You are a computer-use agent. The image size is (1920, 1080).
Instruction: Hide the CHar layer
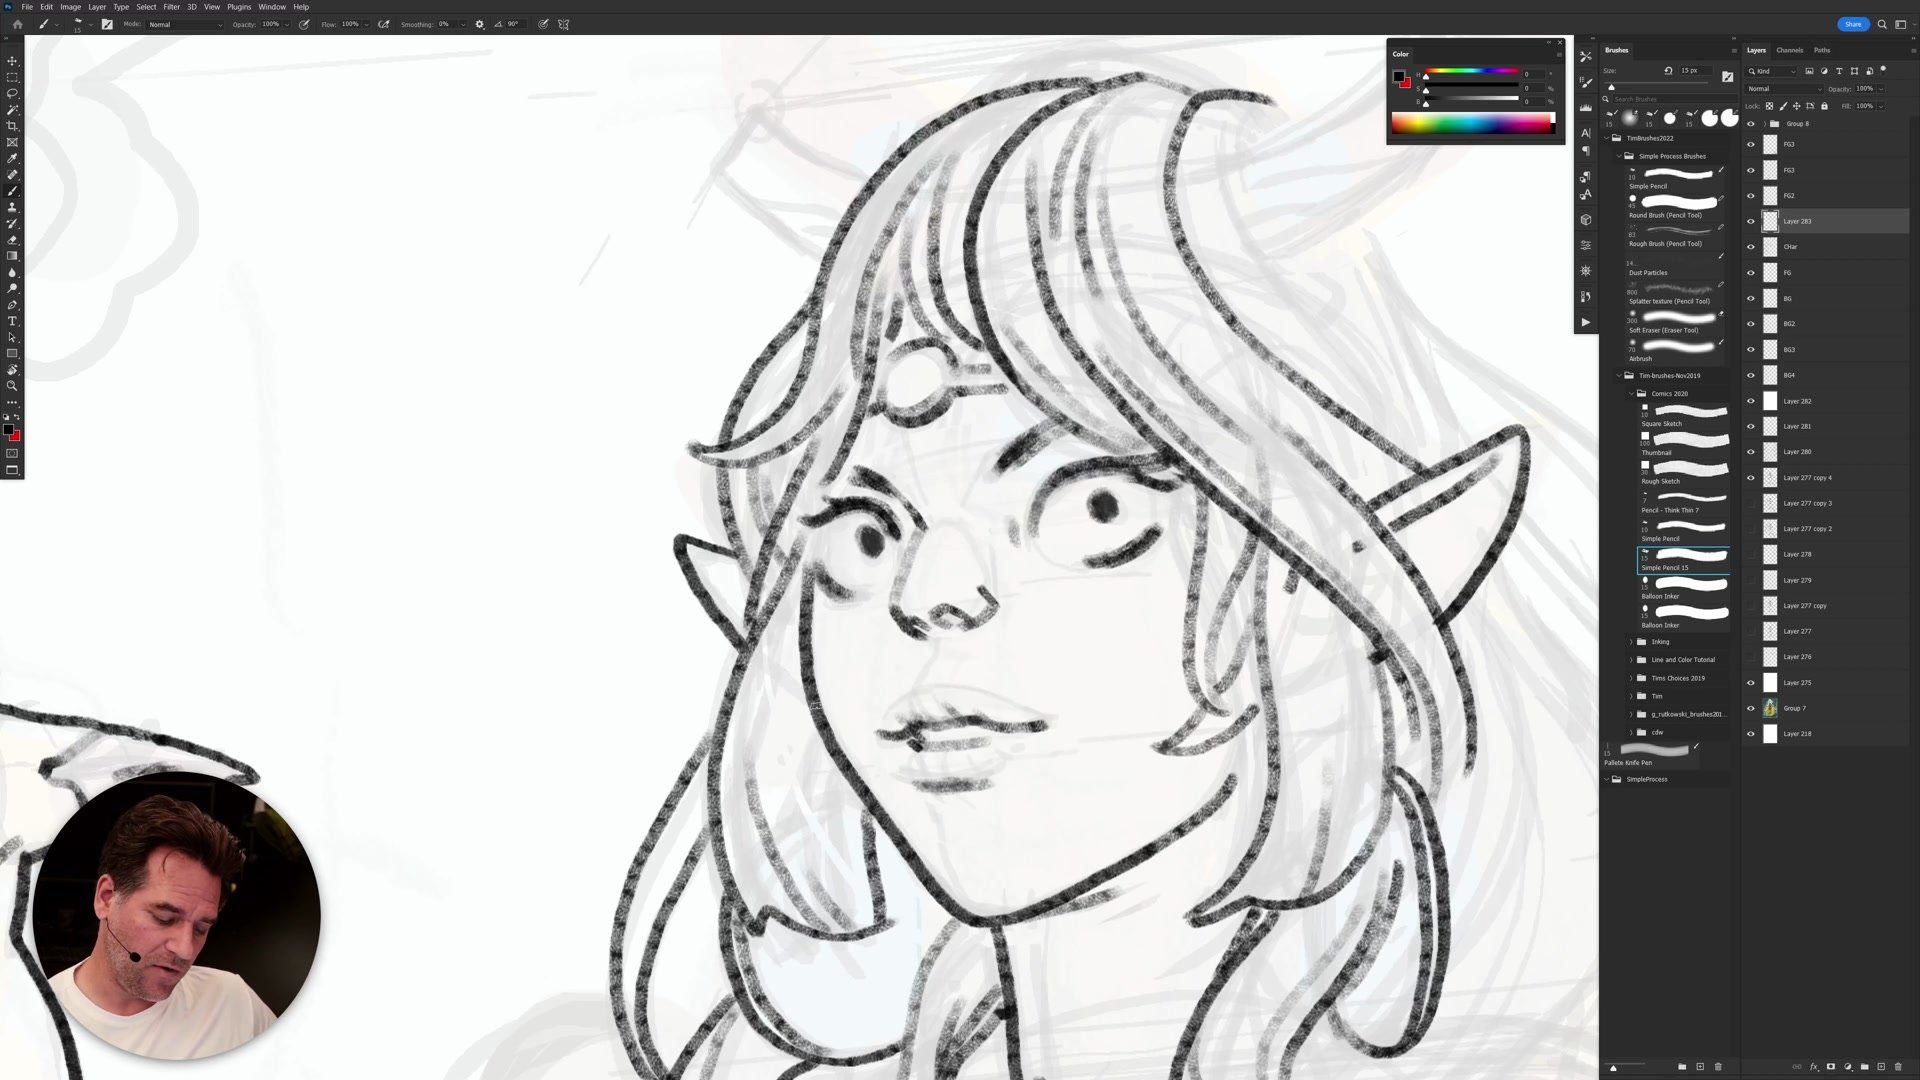click(x=1750, y=247)
